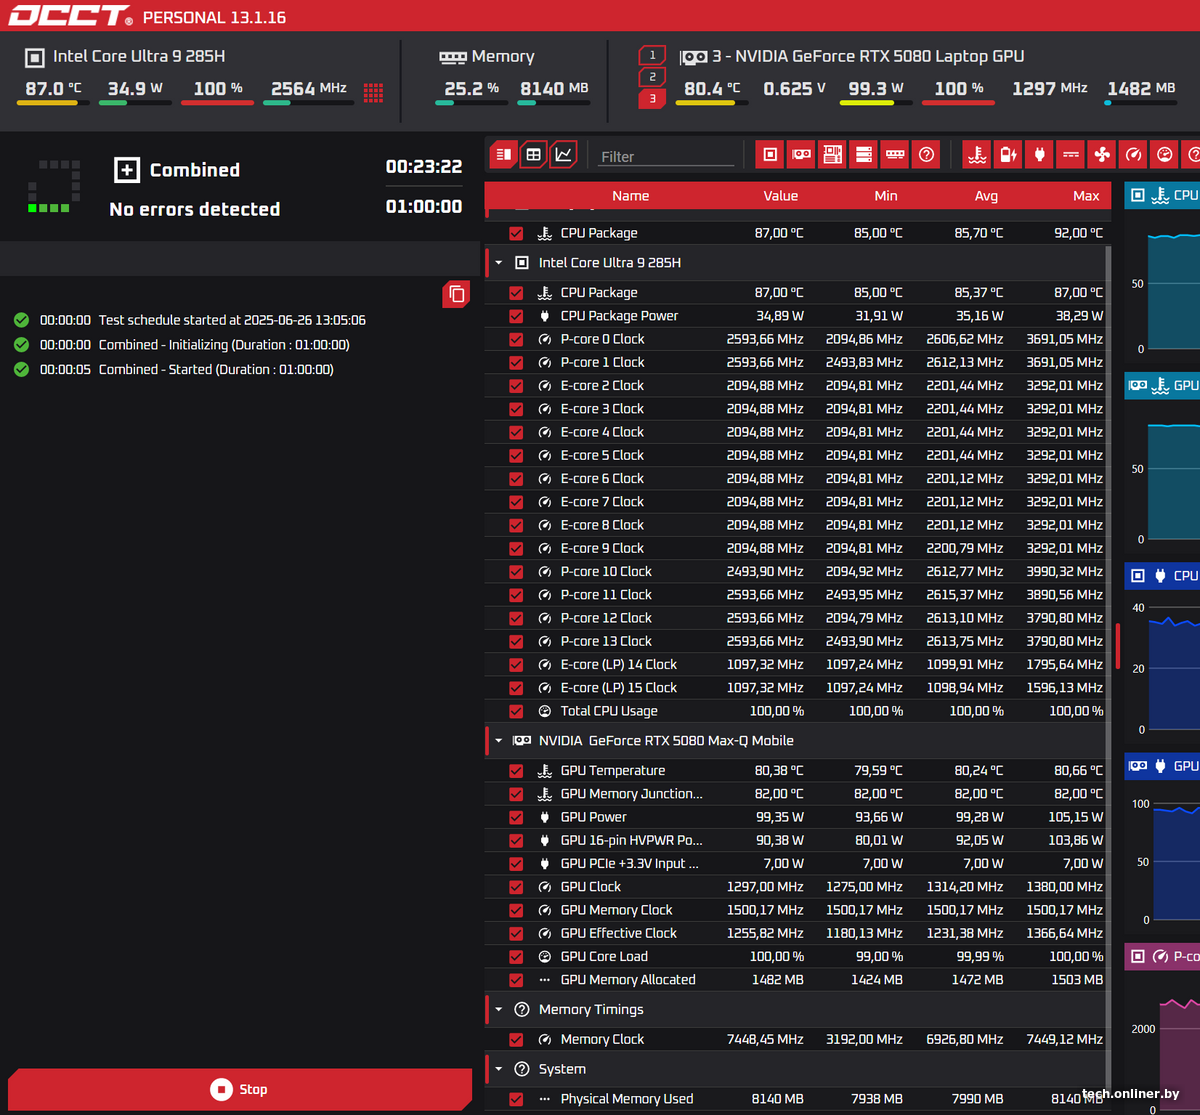The height and width of the screenshot is (1115, 1200).
Task: Switch monitoring to the graph view
Action: pyautogui.click(x=564, y=154)
